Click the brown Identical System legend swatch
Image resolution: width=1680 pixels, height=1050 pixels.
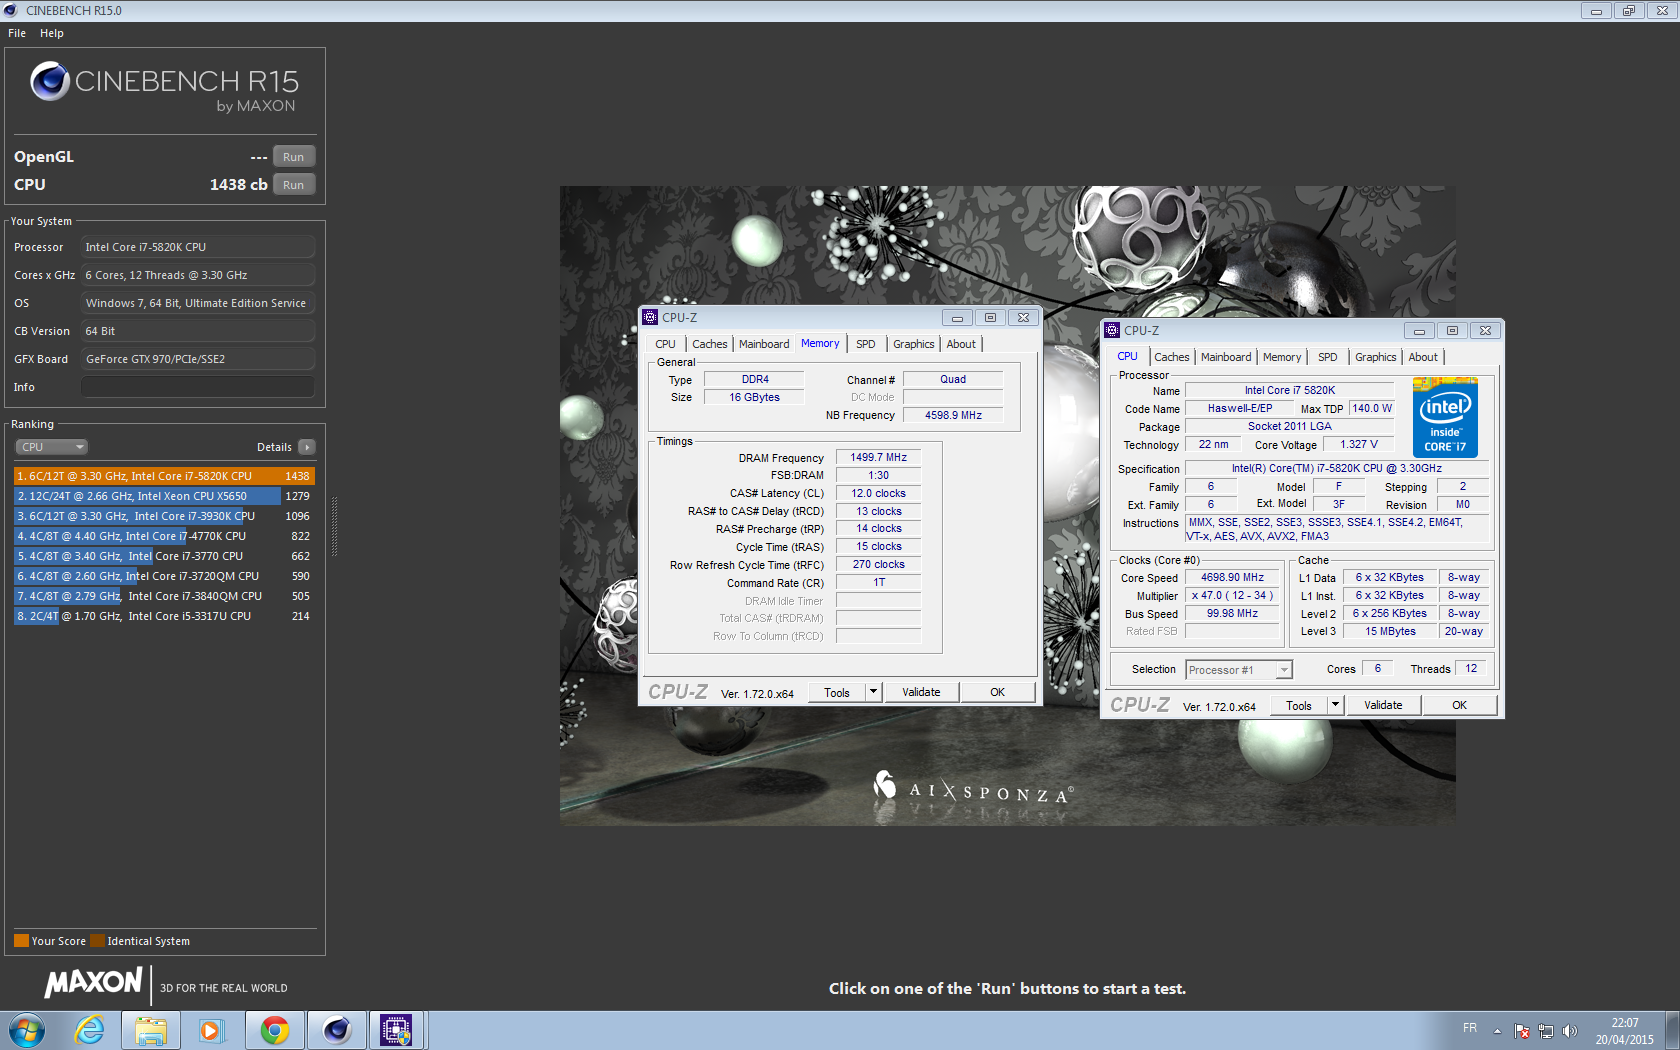point(97,940)
